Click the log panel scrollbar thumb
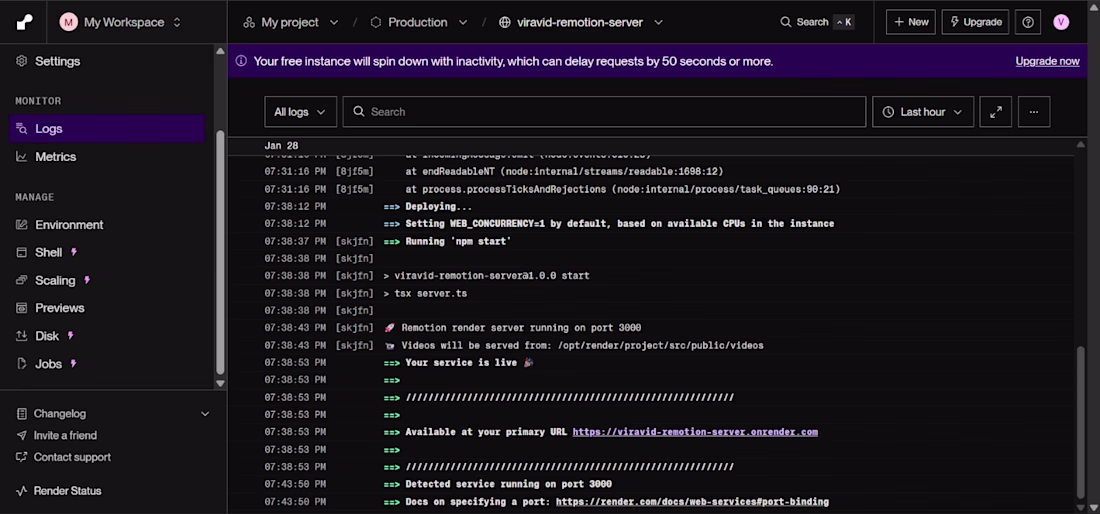The image size is (1100, 514). (1080, 421)
